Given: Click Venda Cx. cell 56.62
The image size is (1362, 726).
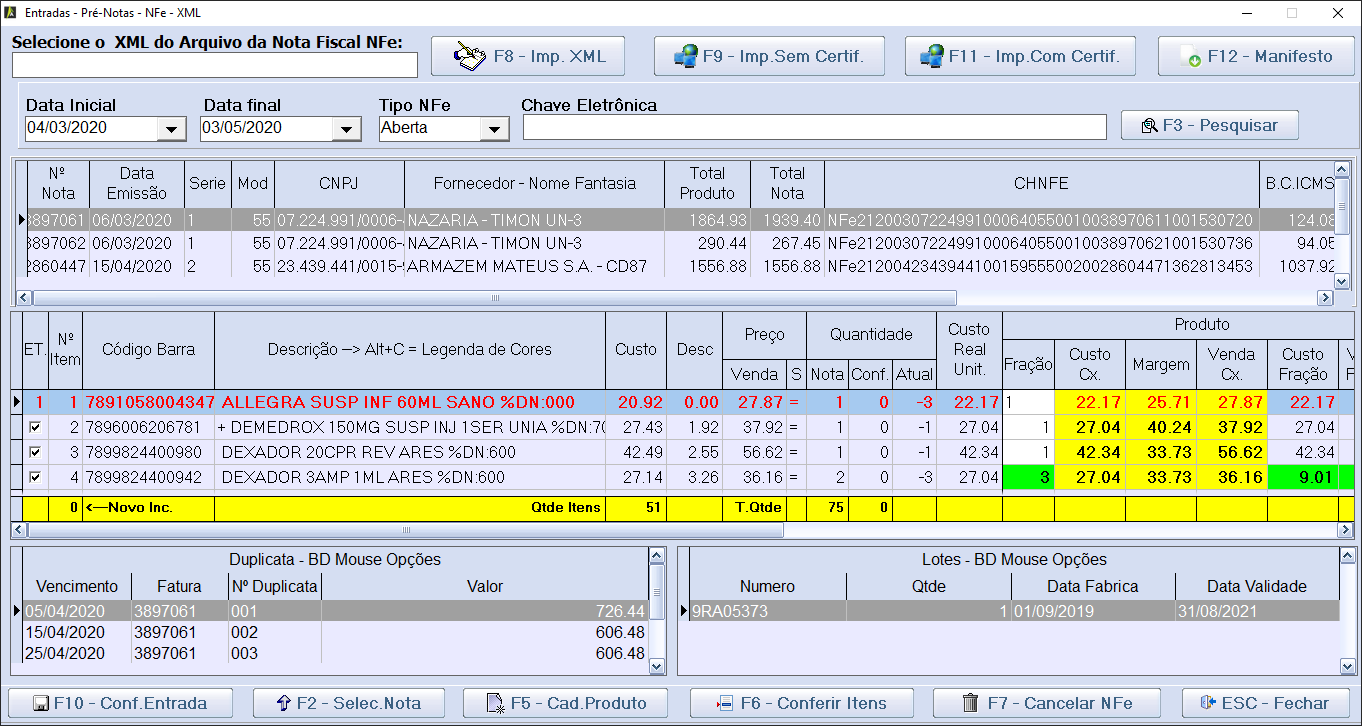Looking at the screenshot, I should point(1231,453).
